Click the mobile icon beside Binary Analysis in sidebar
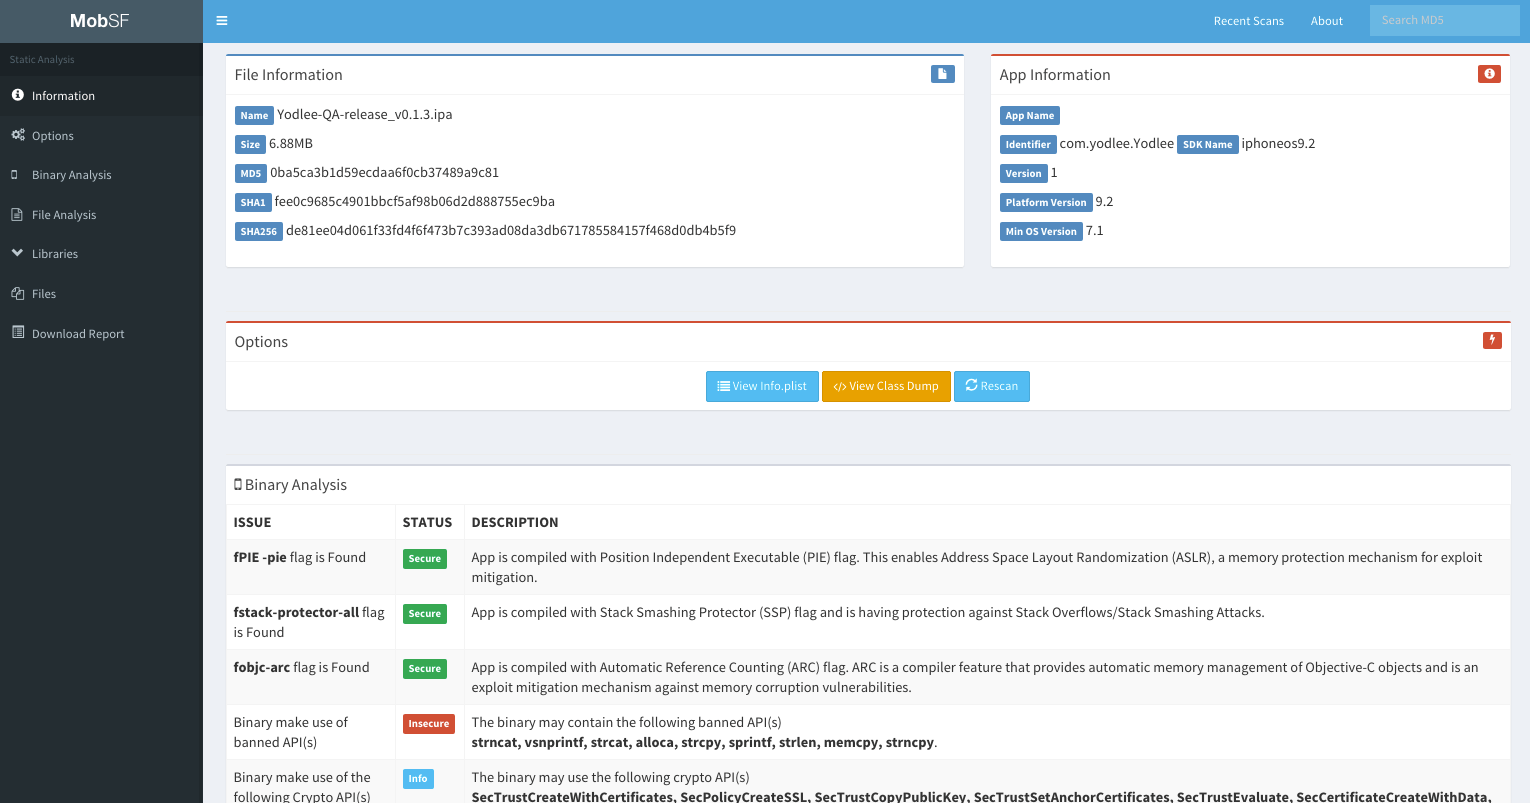 tap(15, 175)
